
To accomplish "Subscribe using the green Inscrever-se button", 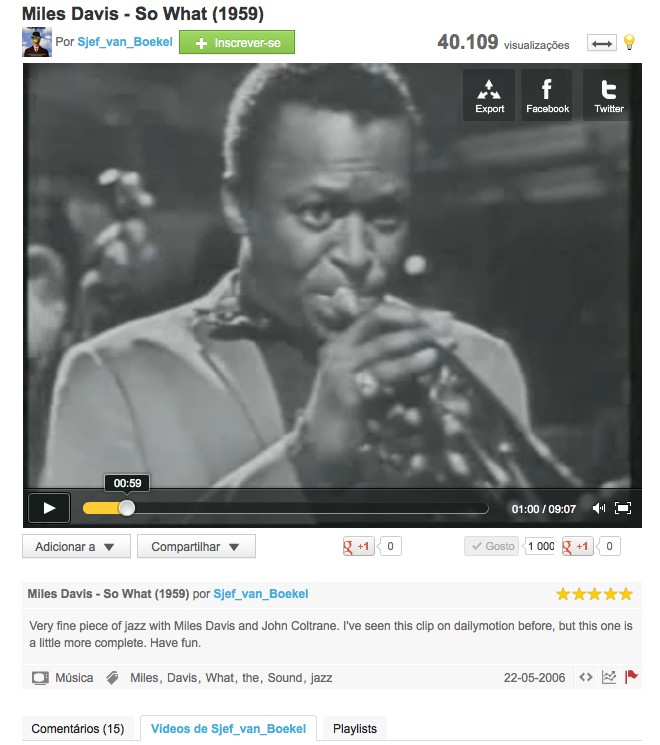I will tap(237, 43).
